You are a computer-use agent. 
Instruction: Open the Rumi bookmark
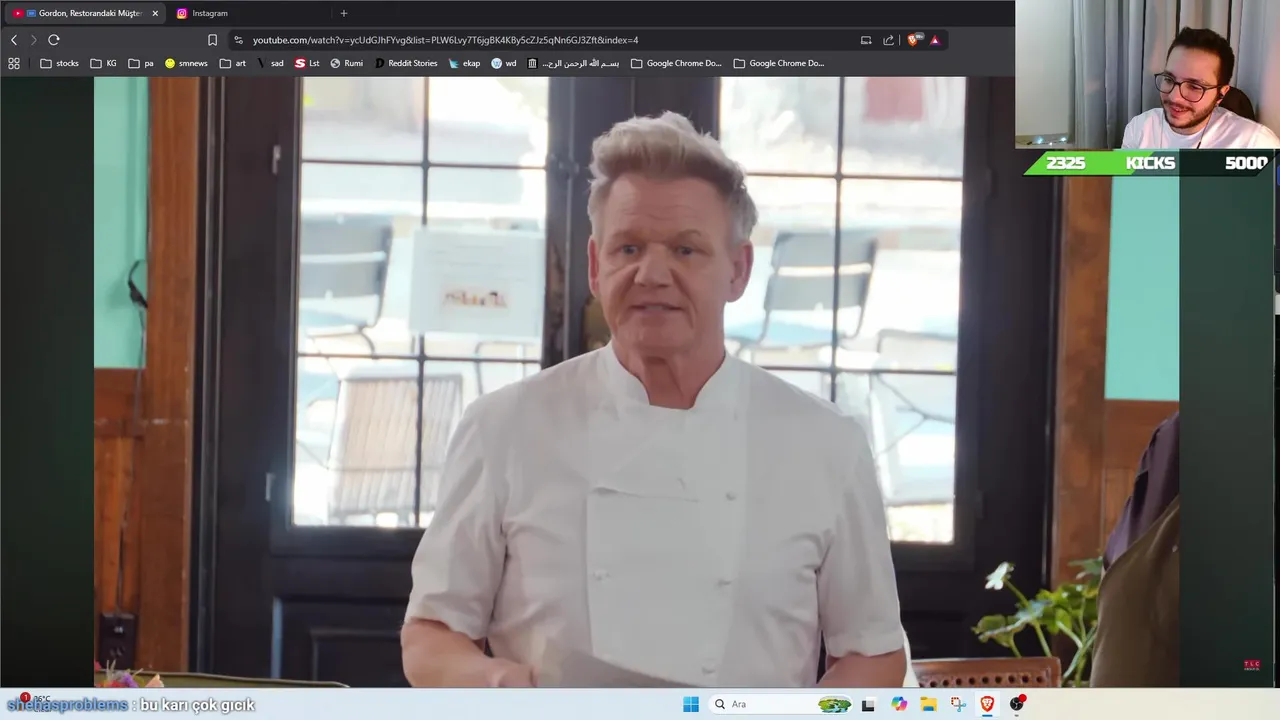(347, 63)
